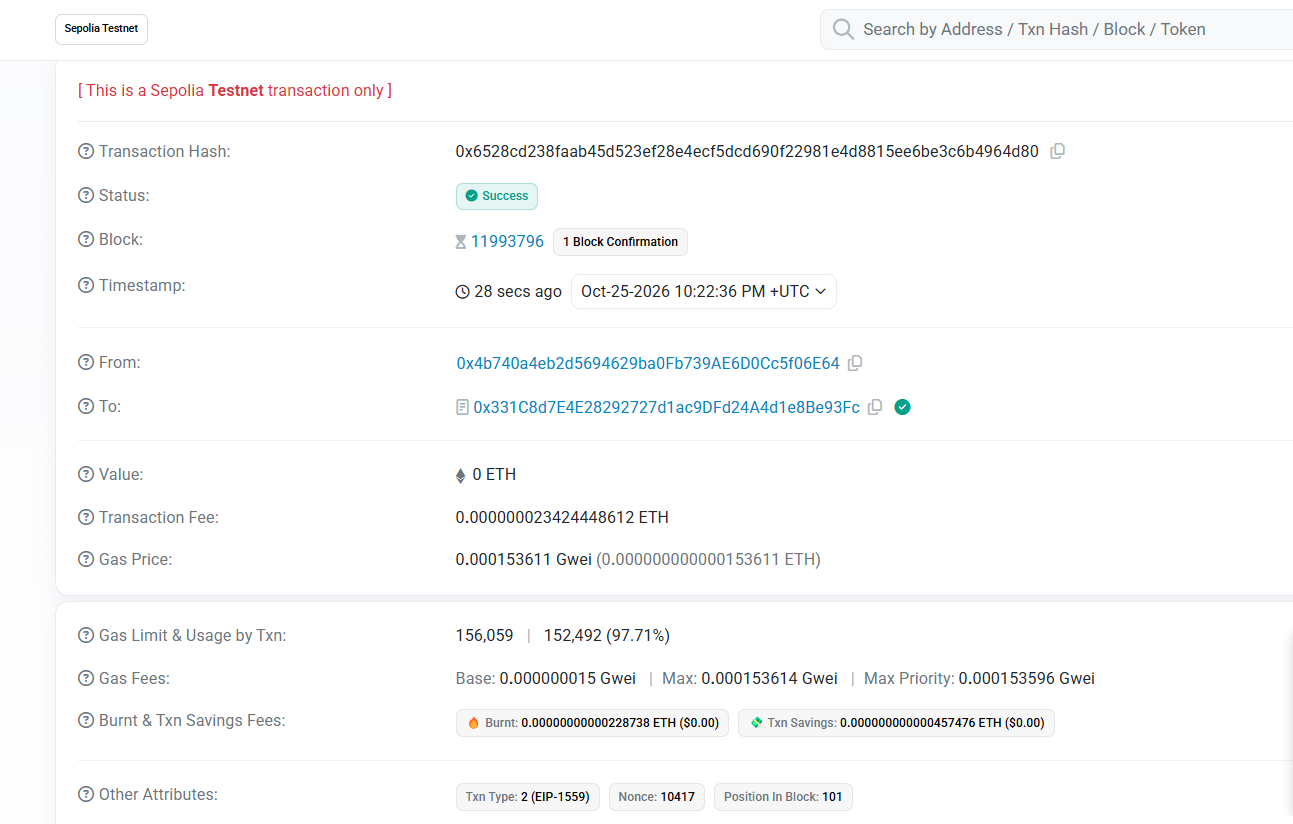Click the Txn Type: 2 (EIP-1559) badge

click(x=528, y=797)
